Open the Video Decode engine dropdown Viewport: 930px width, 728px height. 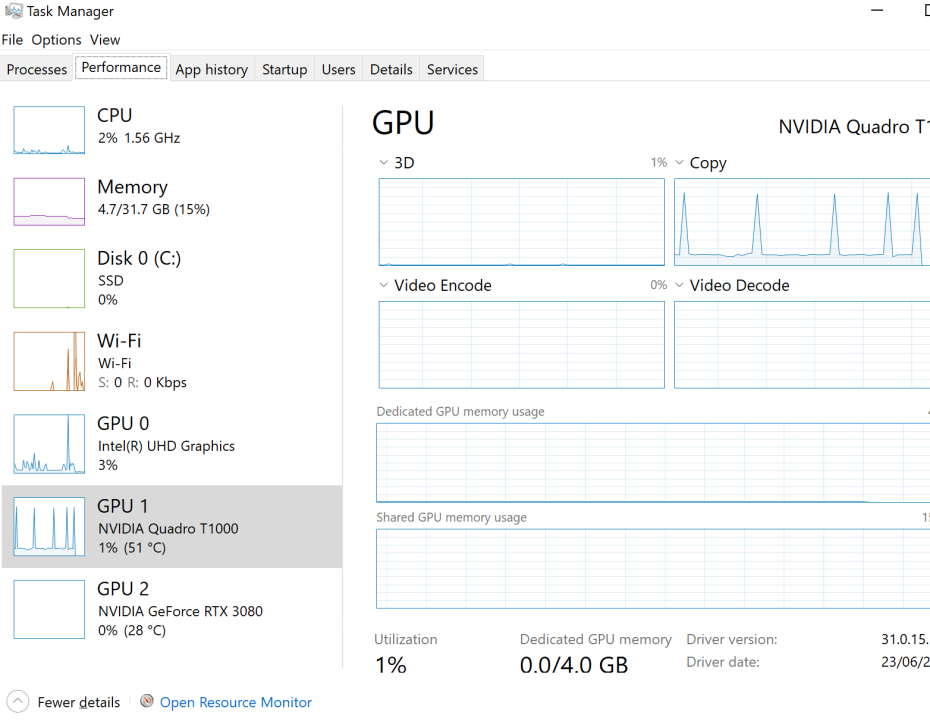point(680,285)
